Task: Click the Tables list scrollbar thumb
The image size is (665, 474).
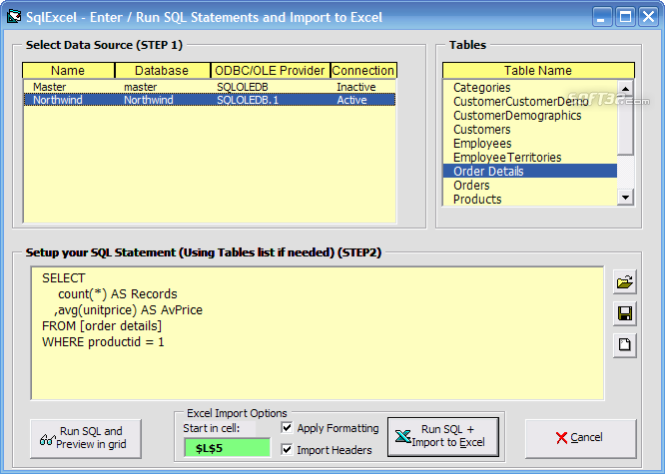Action: (x=625, y=125)
